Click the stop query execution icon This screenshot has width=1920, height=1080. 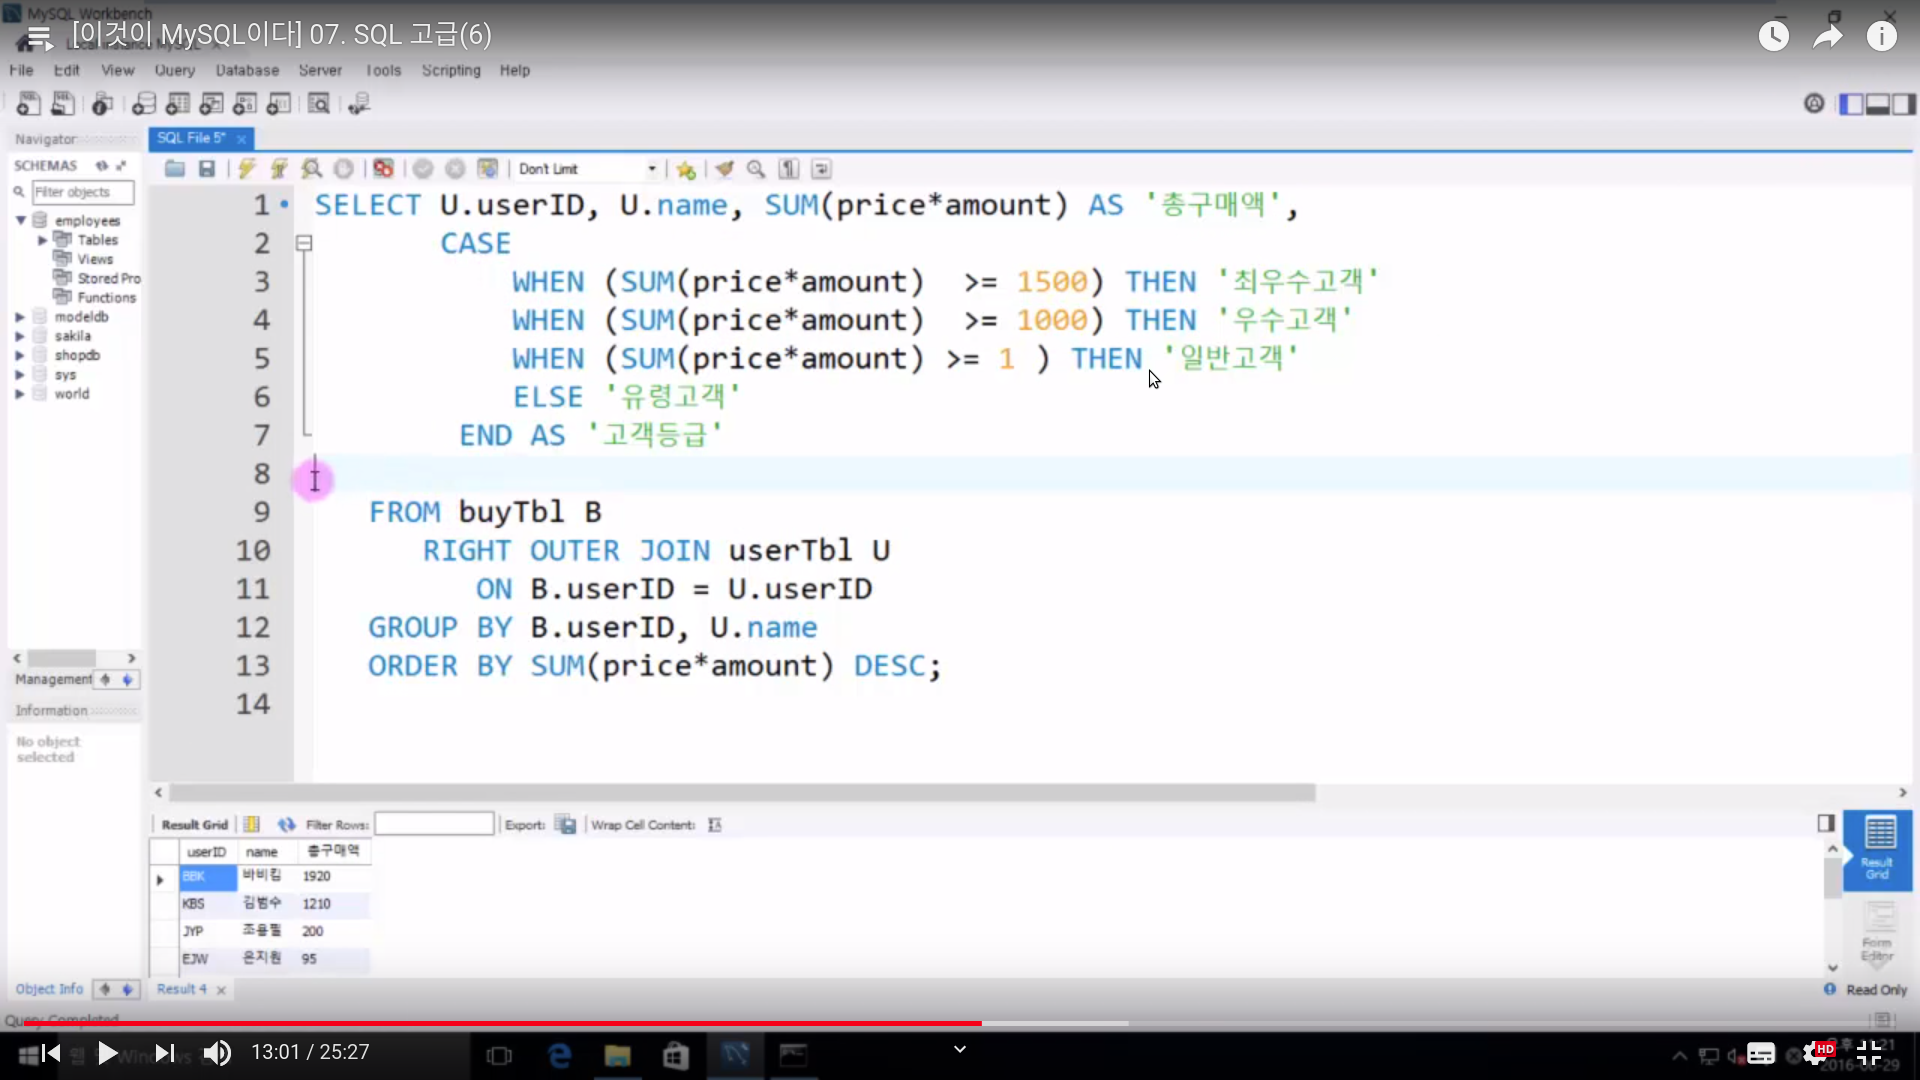pyautogui.click(x=343, y=169)
